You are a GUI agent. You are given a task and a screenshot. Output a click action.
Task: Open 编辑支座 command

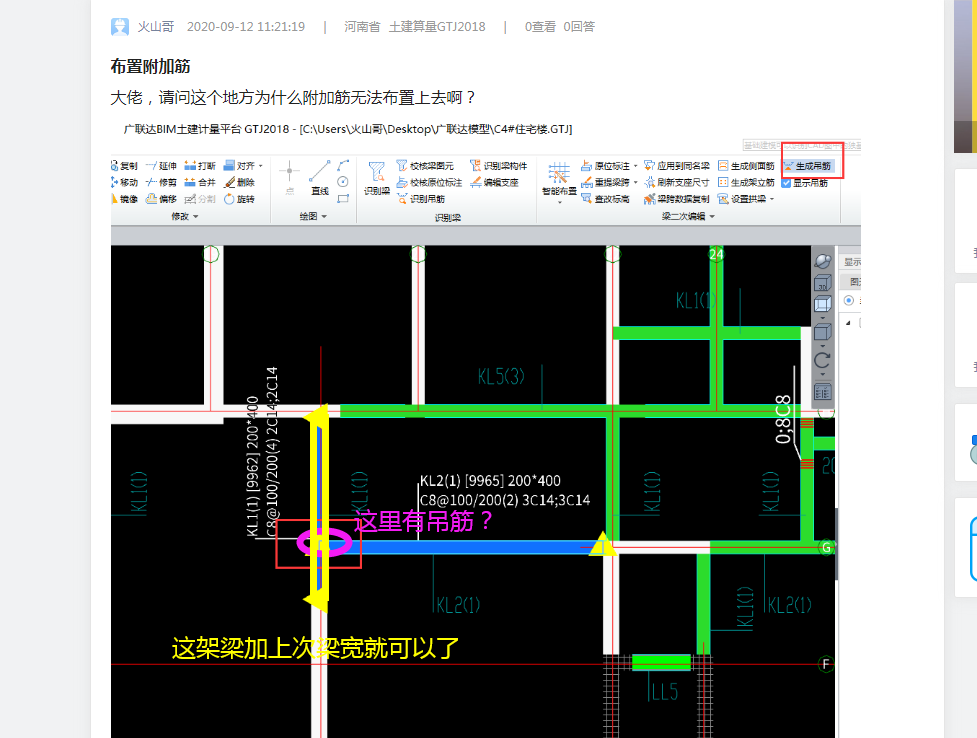[494, 182]
